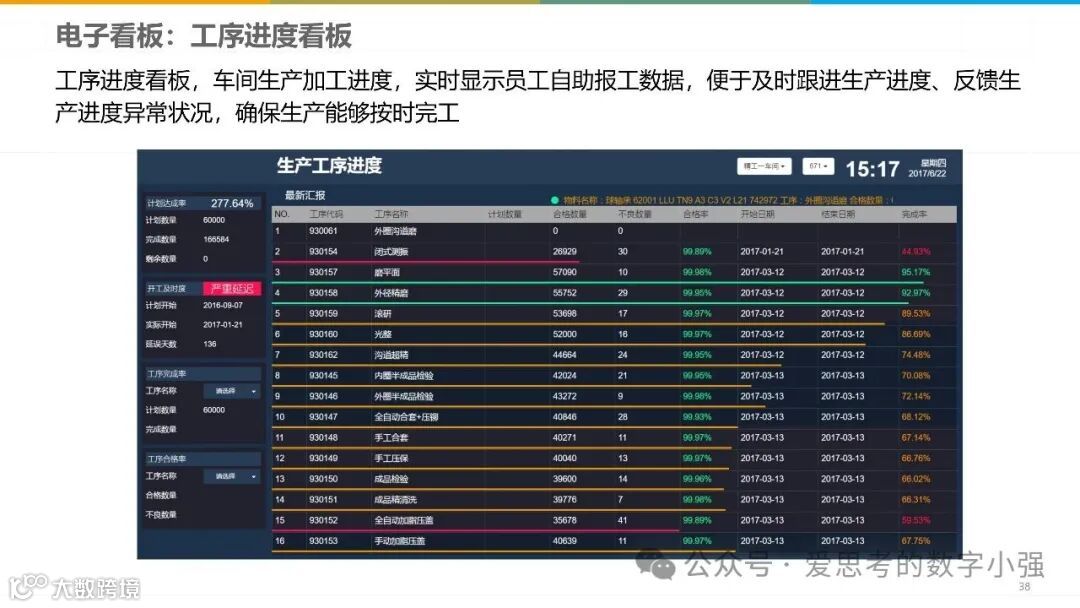Click the NO. column header
This screenshot has width=1080, height=608.
[x=282, y=214]
